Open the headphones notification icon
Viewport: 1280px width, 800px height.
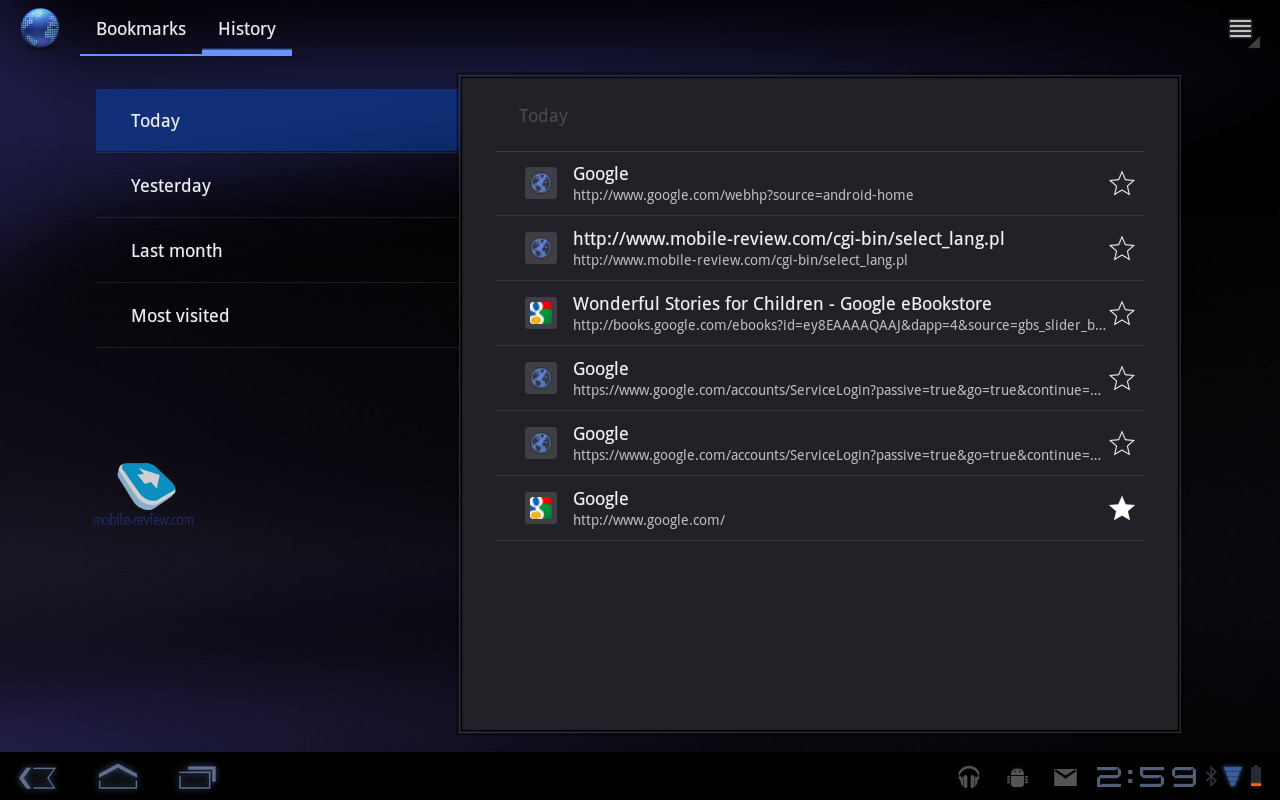(x=968, y=777)
